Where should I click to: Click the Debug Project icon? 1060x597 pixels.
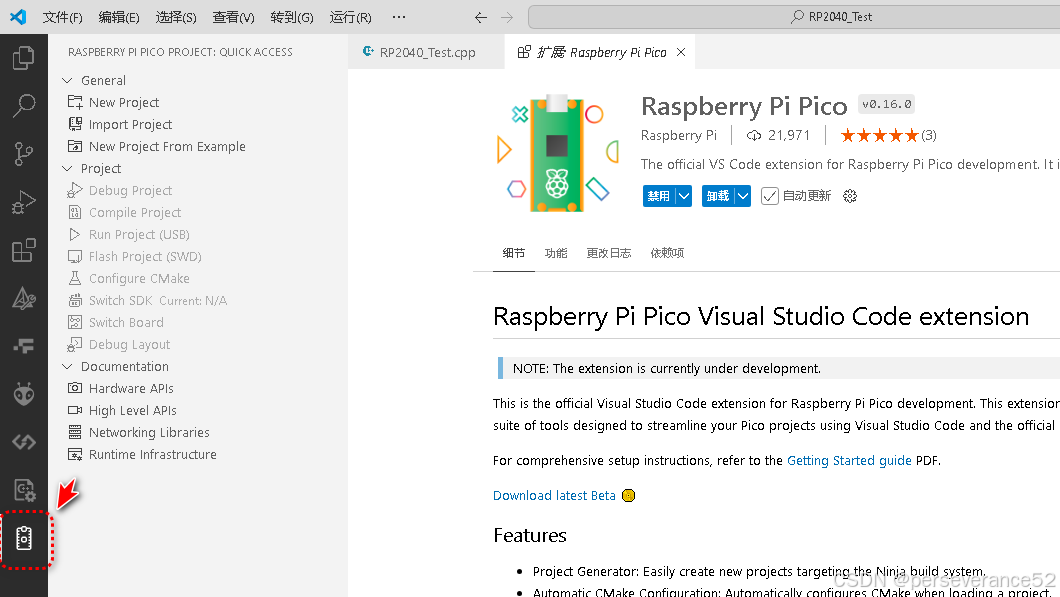tap(75, 190)
